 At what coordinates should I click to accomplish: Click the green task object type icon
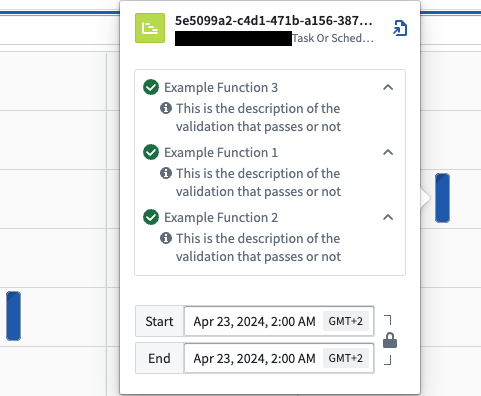click(x=150, y=28)
